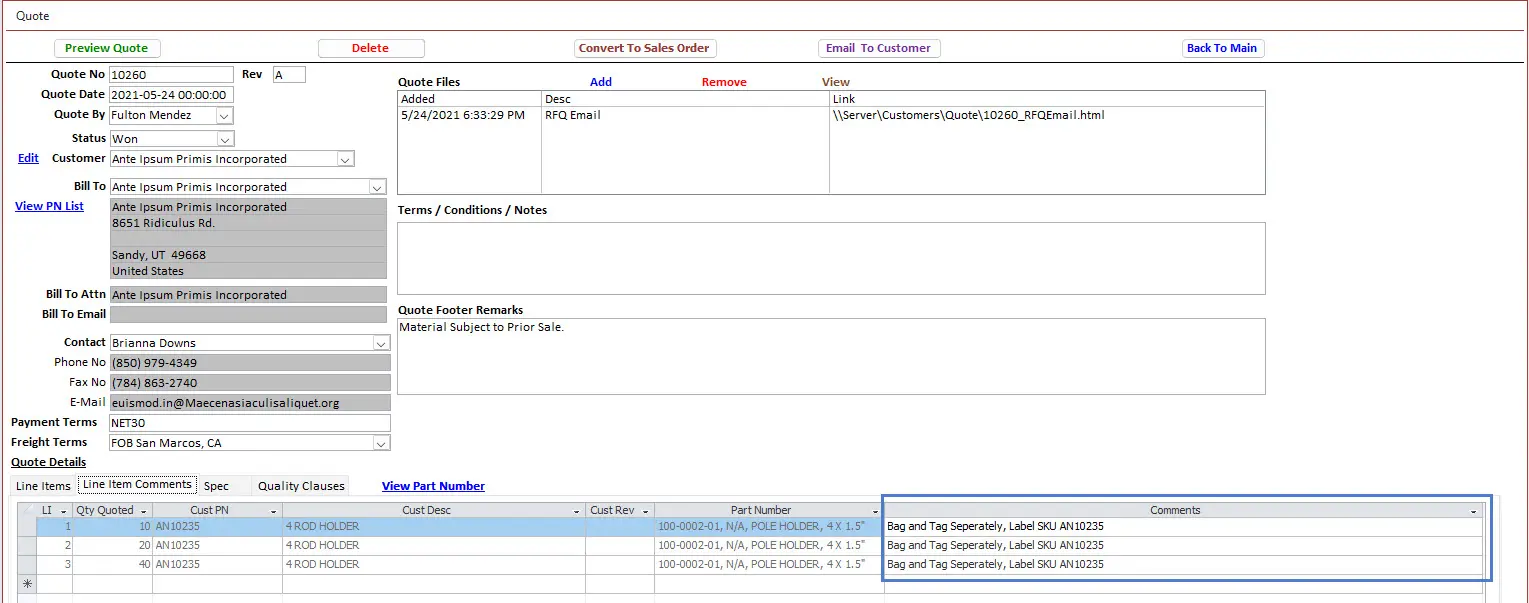Open the View Part Number link

click(x=433, y=486)
